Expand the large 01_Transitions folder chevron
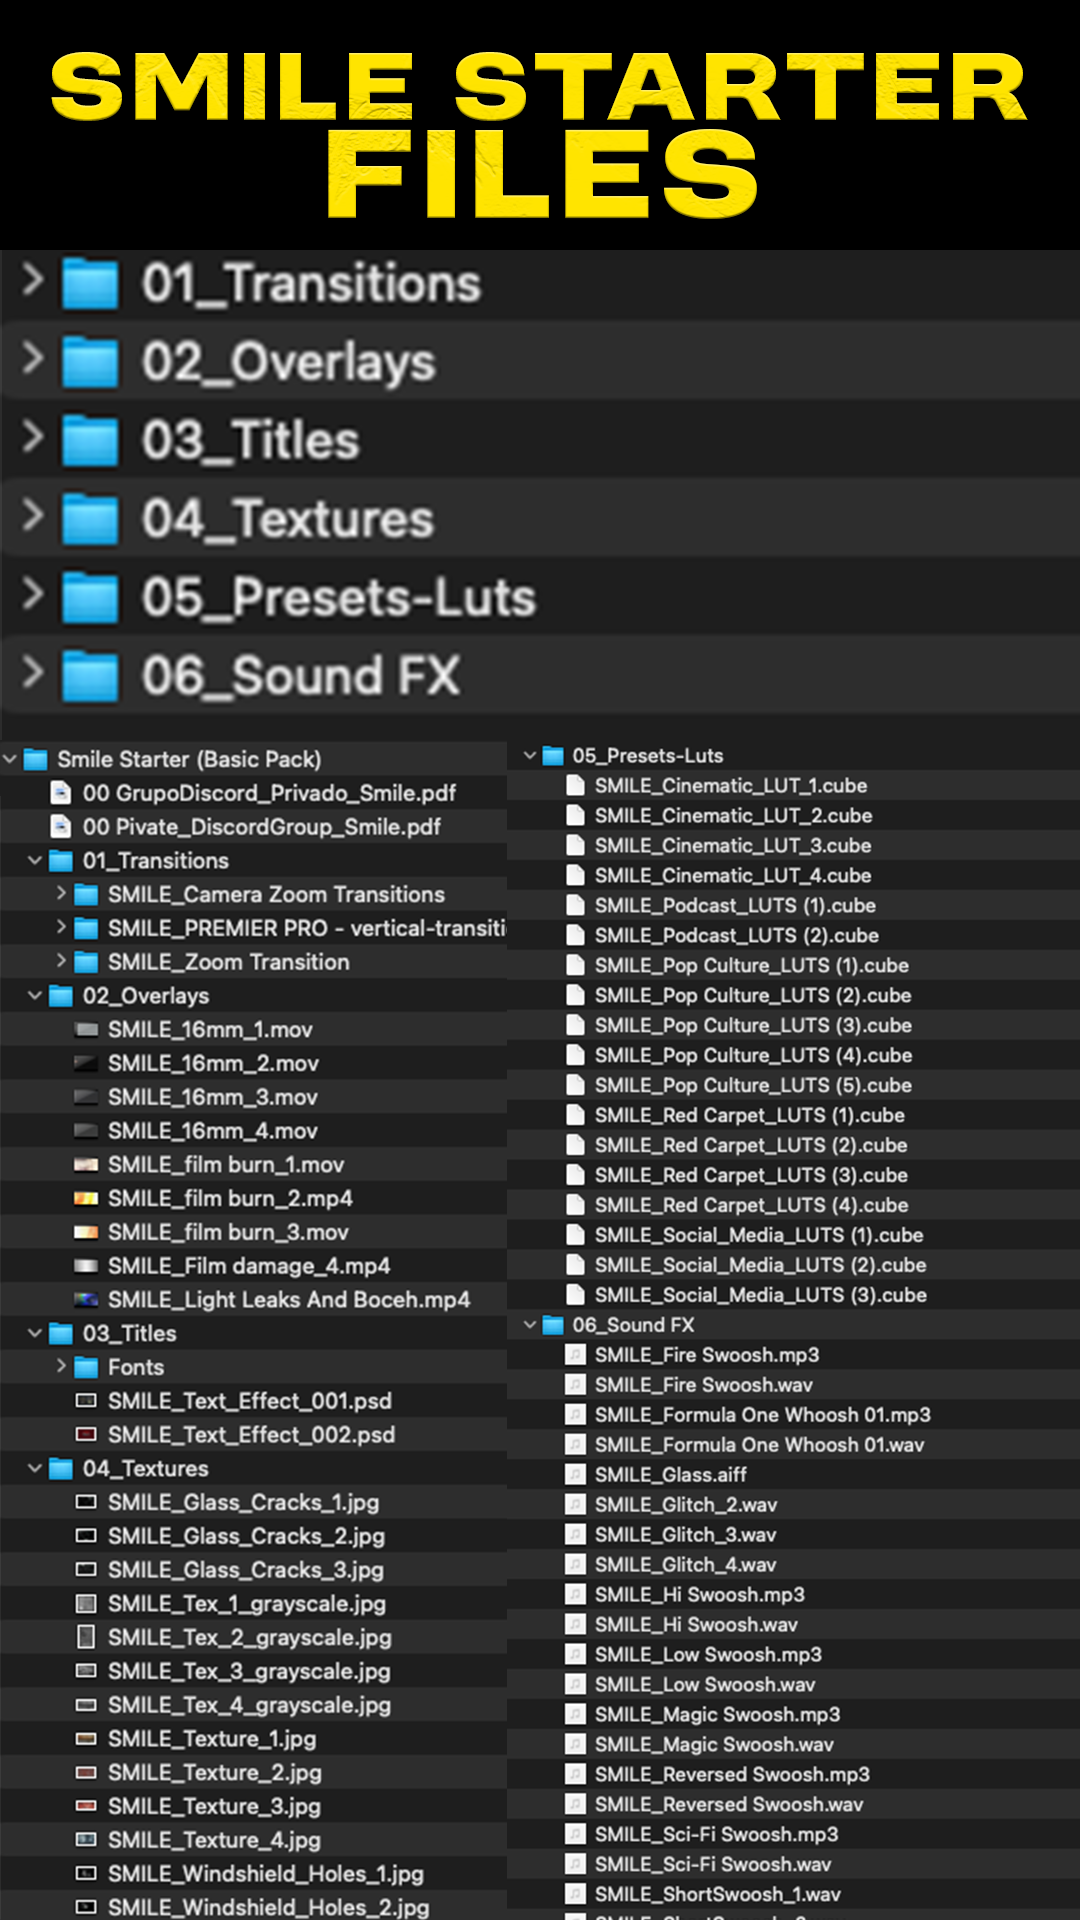Image resolution: width=1080 pixels, height=1920 pixels. point(33,280)
